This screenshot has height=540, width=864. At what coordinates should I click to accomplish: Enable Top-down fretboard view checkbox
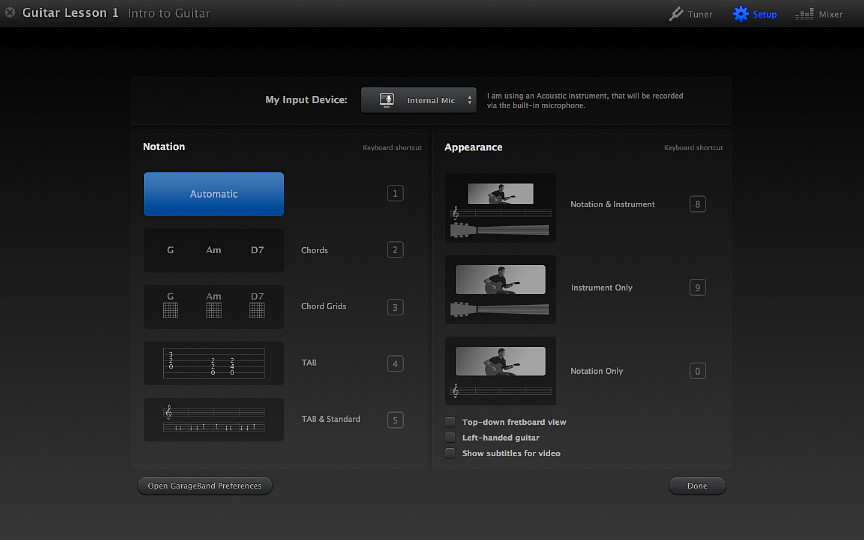[450, 422]
